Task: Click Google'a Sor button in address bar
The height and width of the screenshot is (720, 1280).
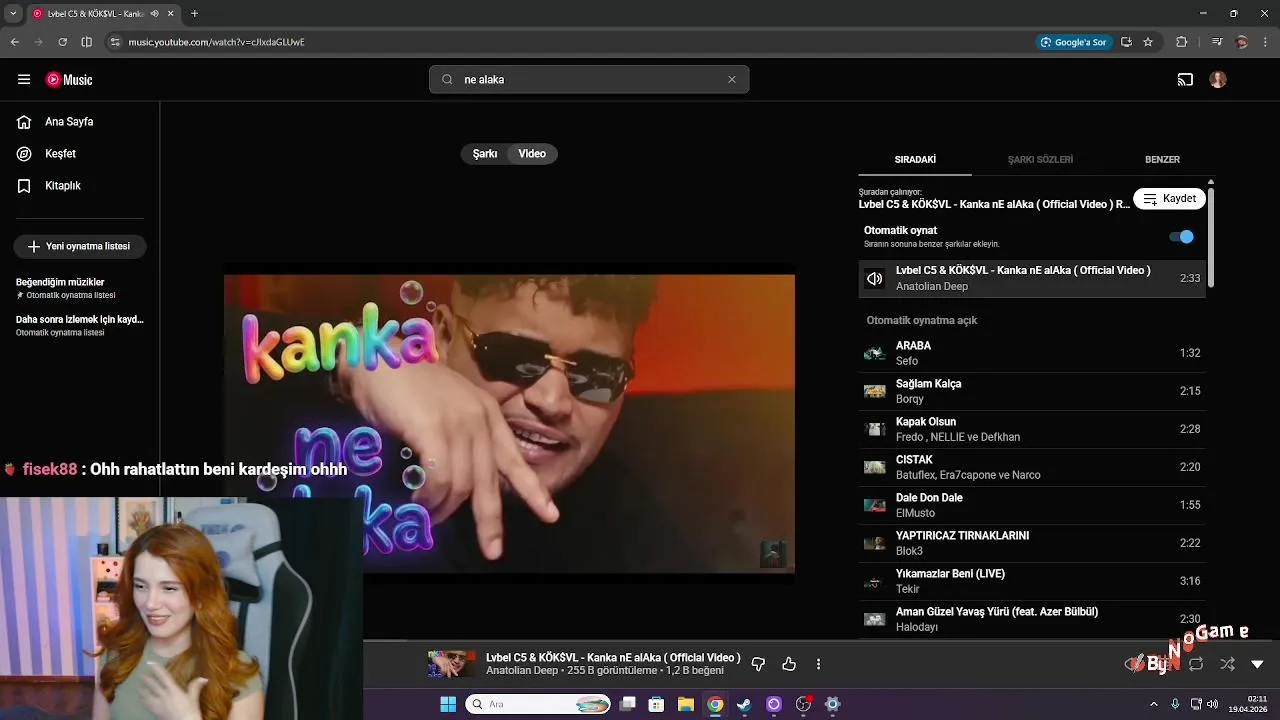Action: point(1074,42)
